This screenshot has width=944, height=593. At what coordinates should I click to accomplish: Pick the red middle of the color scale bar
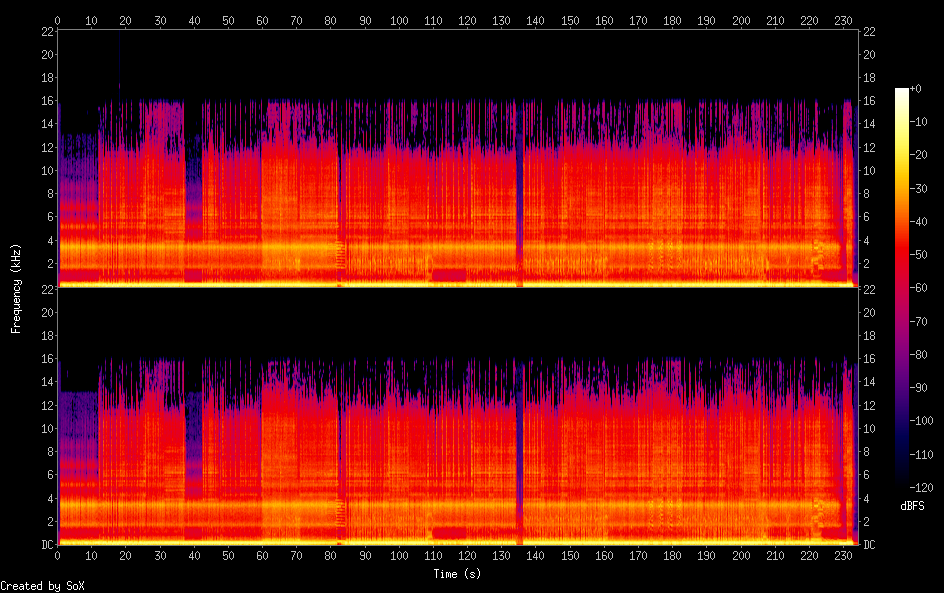tap(902, 270)
